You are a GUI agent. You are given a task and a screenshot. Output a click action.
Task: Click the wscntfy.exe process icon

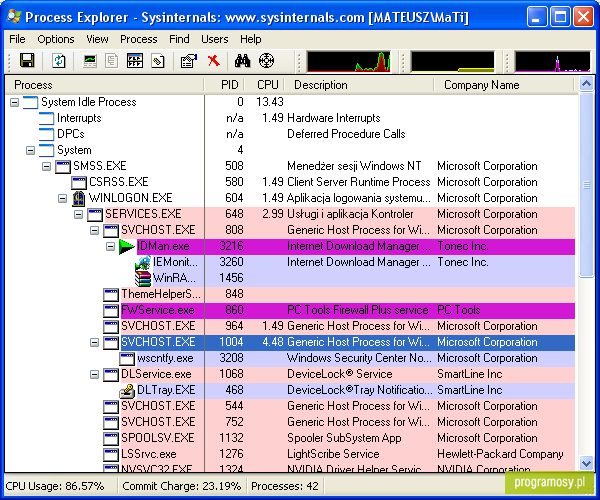tap(127, 358)
